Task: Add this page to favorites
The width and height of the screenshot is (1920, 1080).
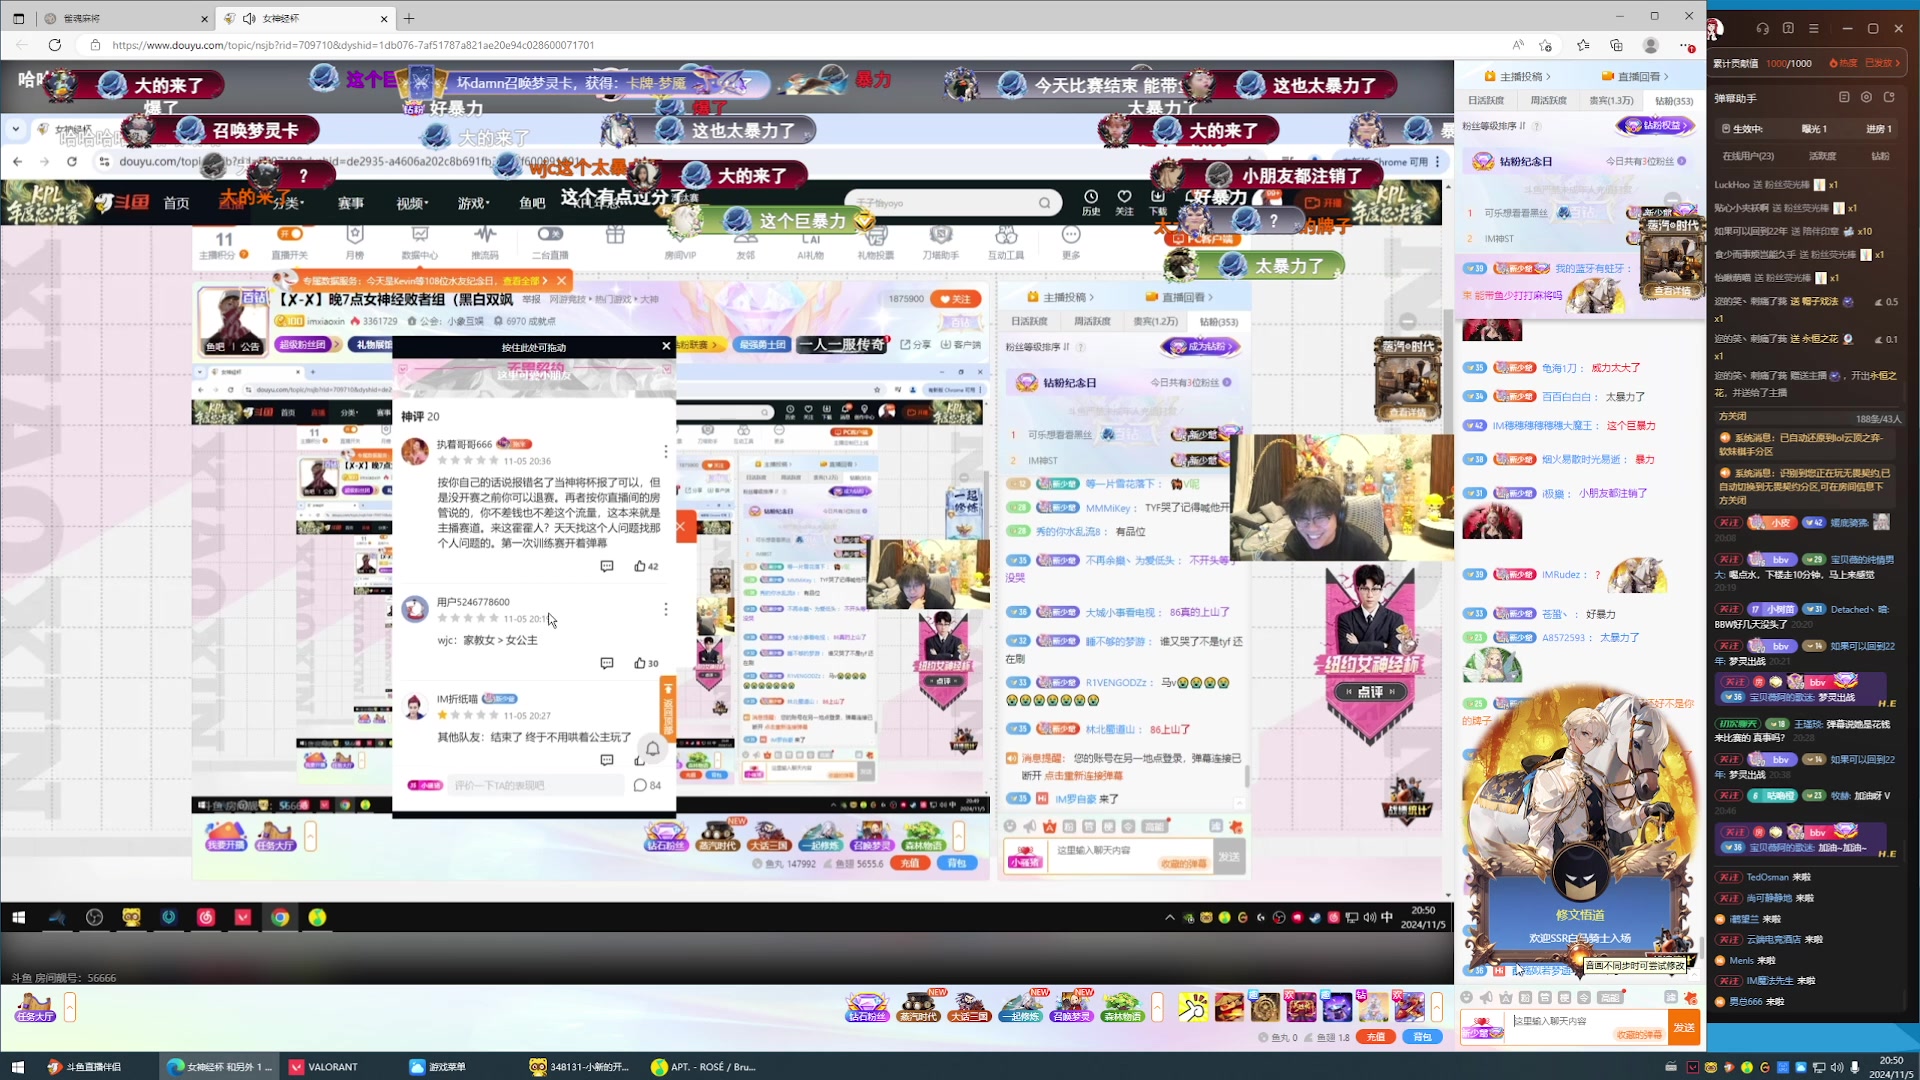Action: point(1546,45)
